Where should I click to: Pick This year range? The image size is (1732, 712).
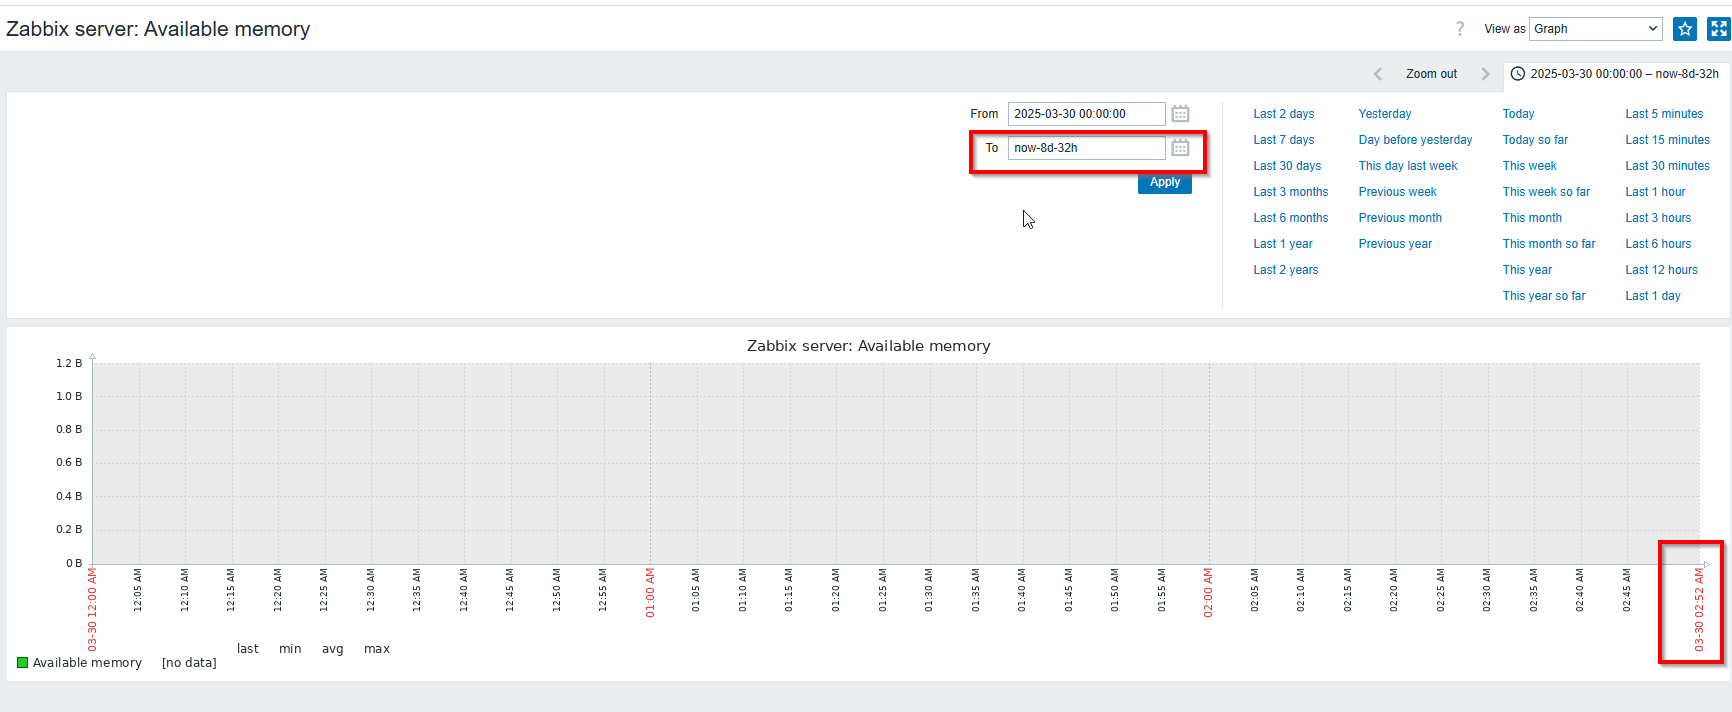(1527, 270)
